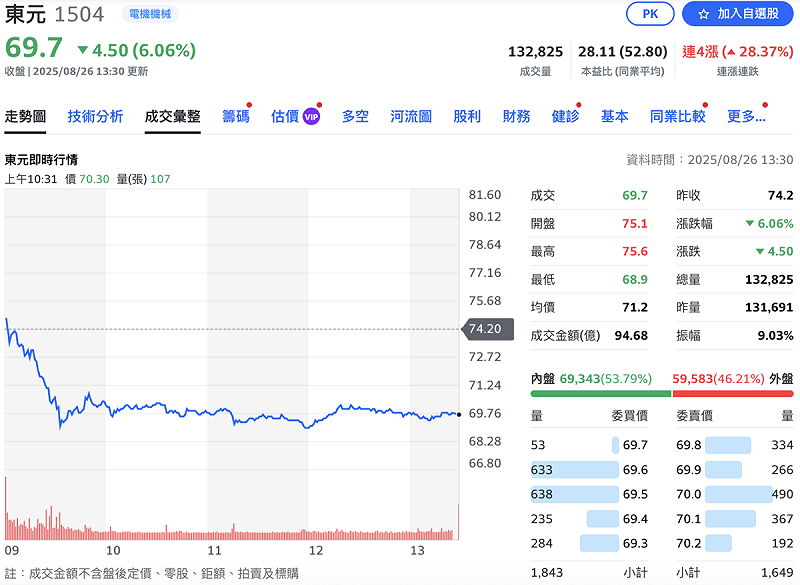Open the 同業比較 tab
The image size is (800, 585).
tap(678, 117)
